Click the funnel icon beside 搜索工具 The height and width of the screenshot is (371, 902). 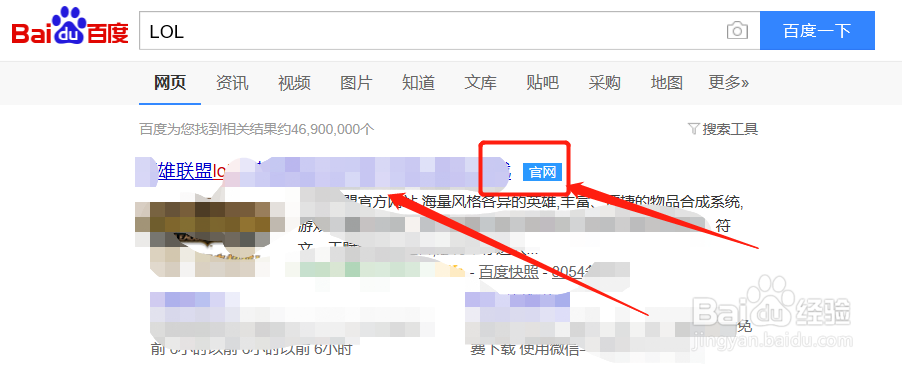[x=694, y=129]
